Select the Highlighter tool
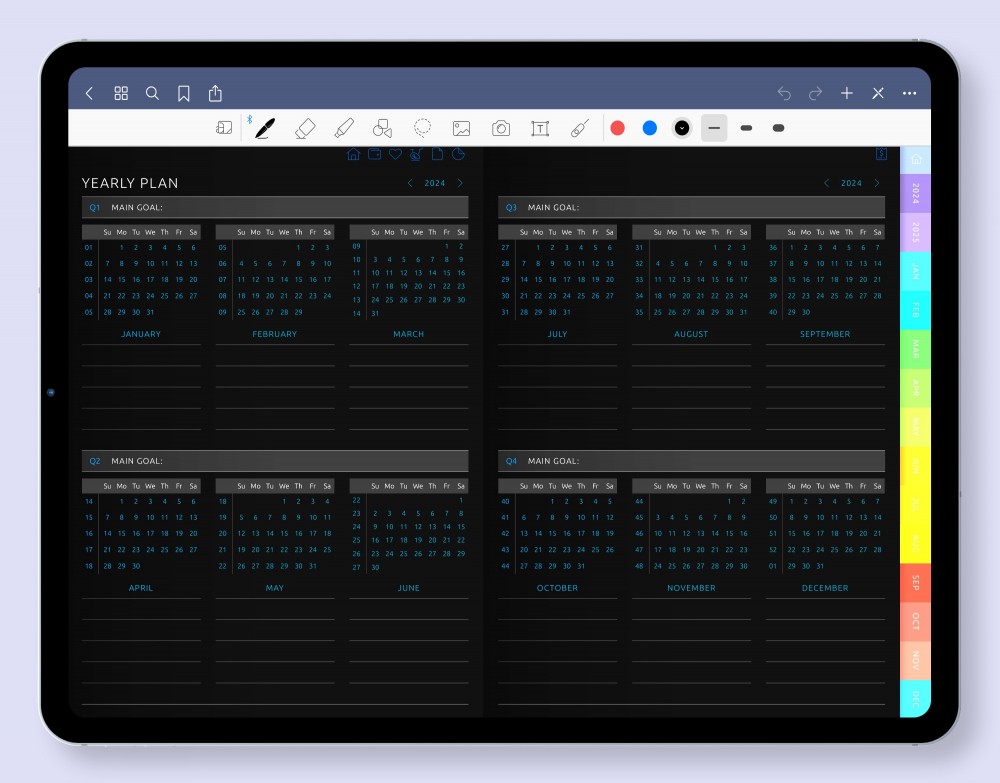This screenshot has width=1000, height=783. (x=344, y=128)
